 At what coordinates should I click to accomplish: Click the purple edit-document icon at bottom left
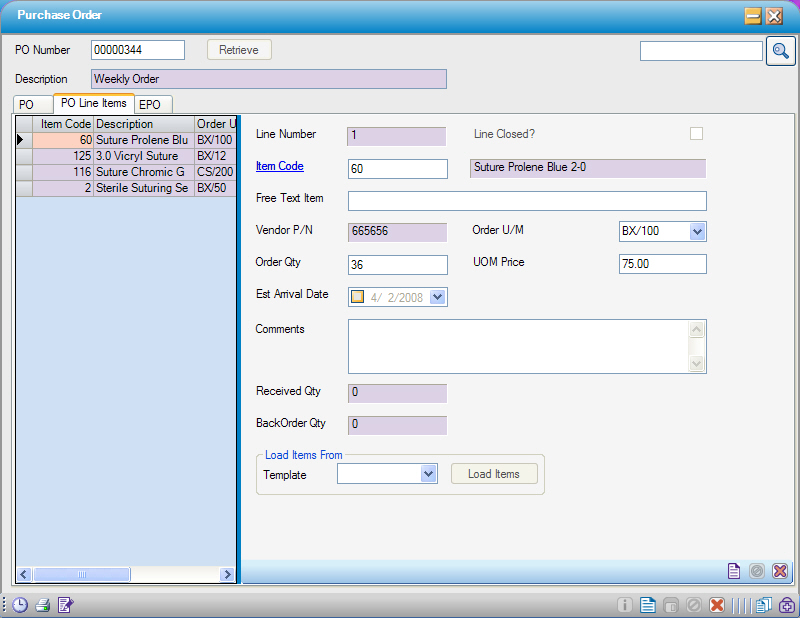[63, 605]
